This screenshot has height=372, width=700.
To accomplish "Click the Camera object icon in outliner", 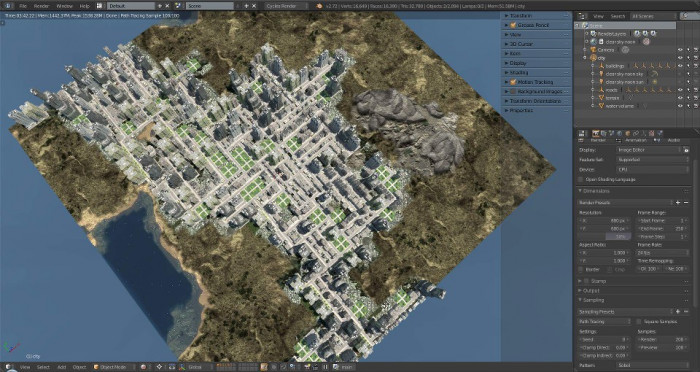I will coord(593,50).
